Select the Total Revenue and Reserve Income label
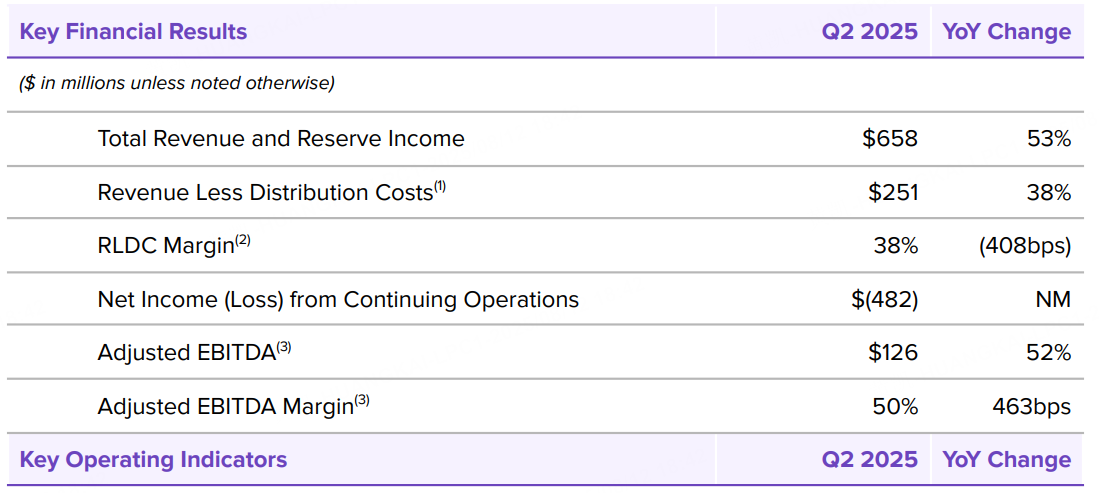This screenshot has width=1099, height=493. click(x=281, y=139)
